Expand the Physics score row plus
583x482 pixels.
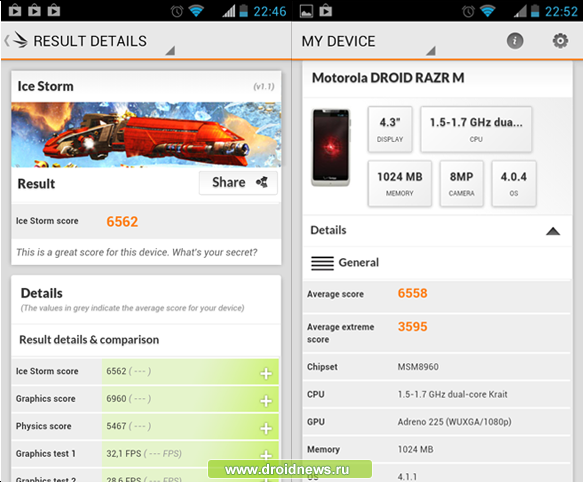(266, 428)
